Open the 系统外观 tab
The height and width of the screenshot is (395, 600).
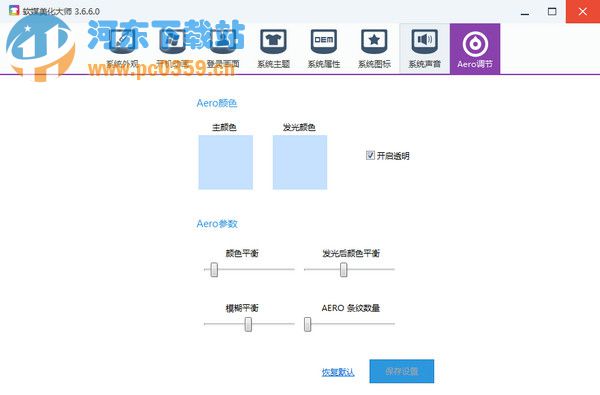122,49
